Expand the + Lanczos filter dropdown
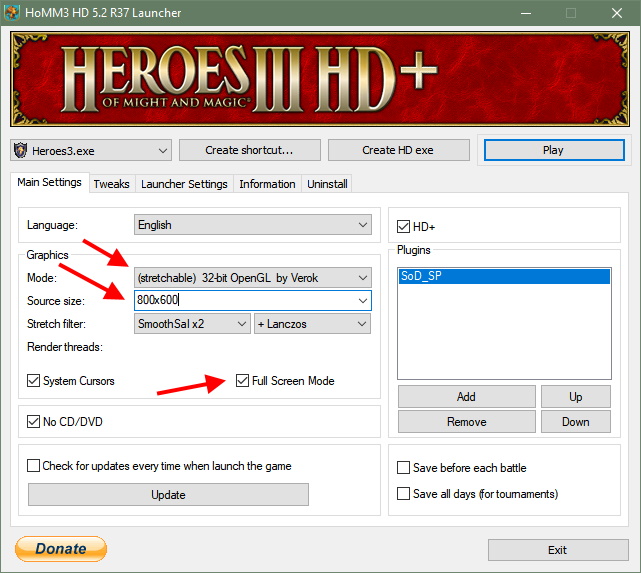The image size is (641, 573). pos(312,324)
